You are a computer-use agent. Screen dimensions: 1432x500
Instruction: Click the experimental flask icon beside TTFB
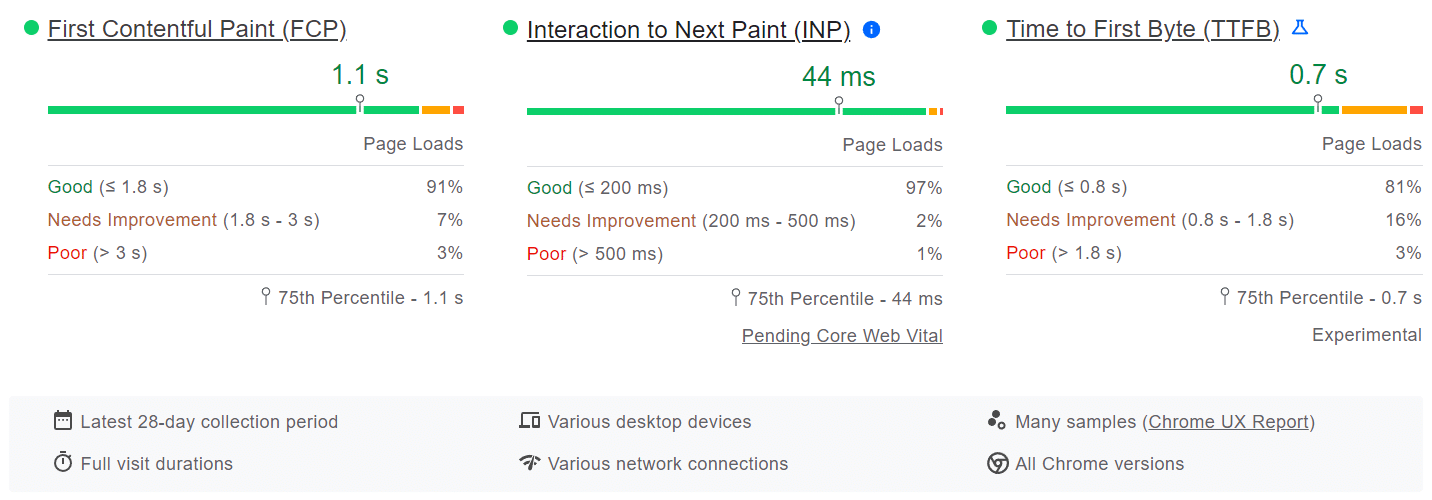(1299, 28)
